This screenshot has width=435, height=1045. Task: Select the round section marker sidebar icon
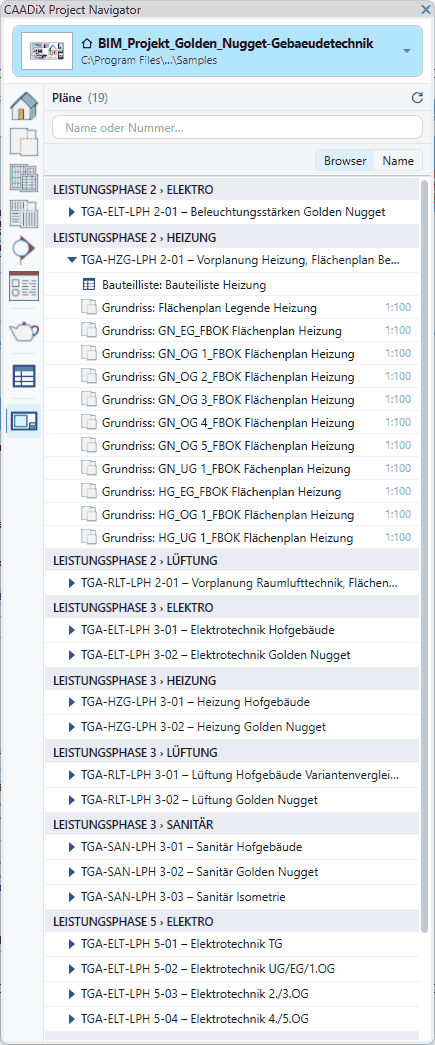(24, 250)
